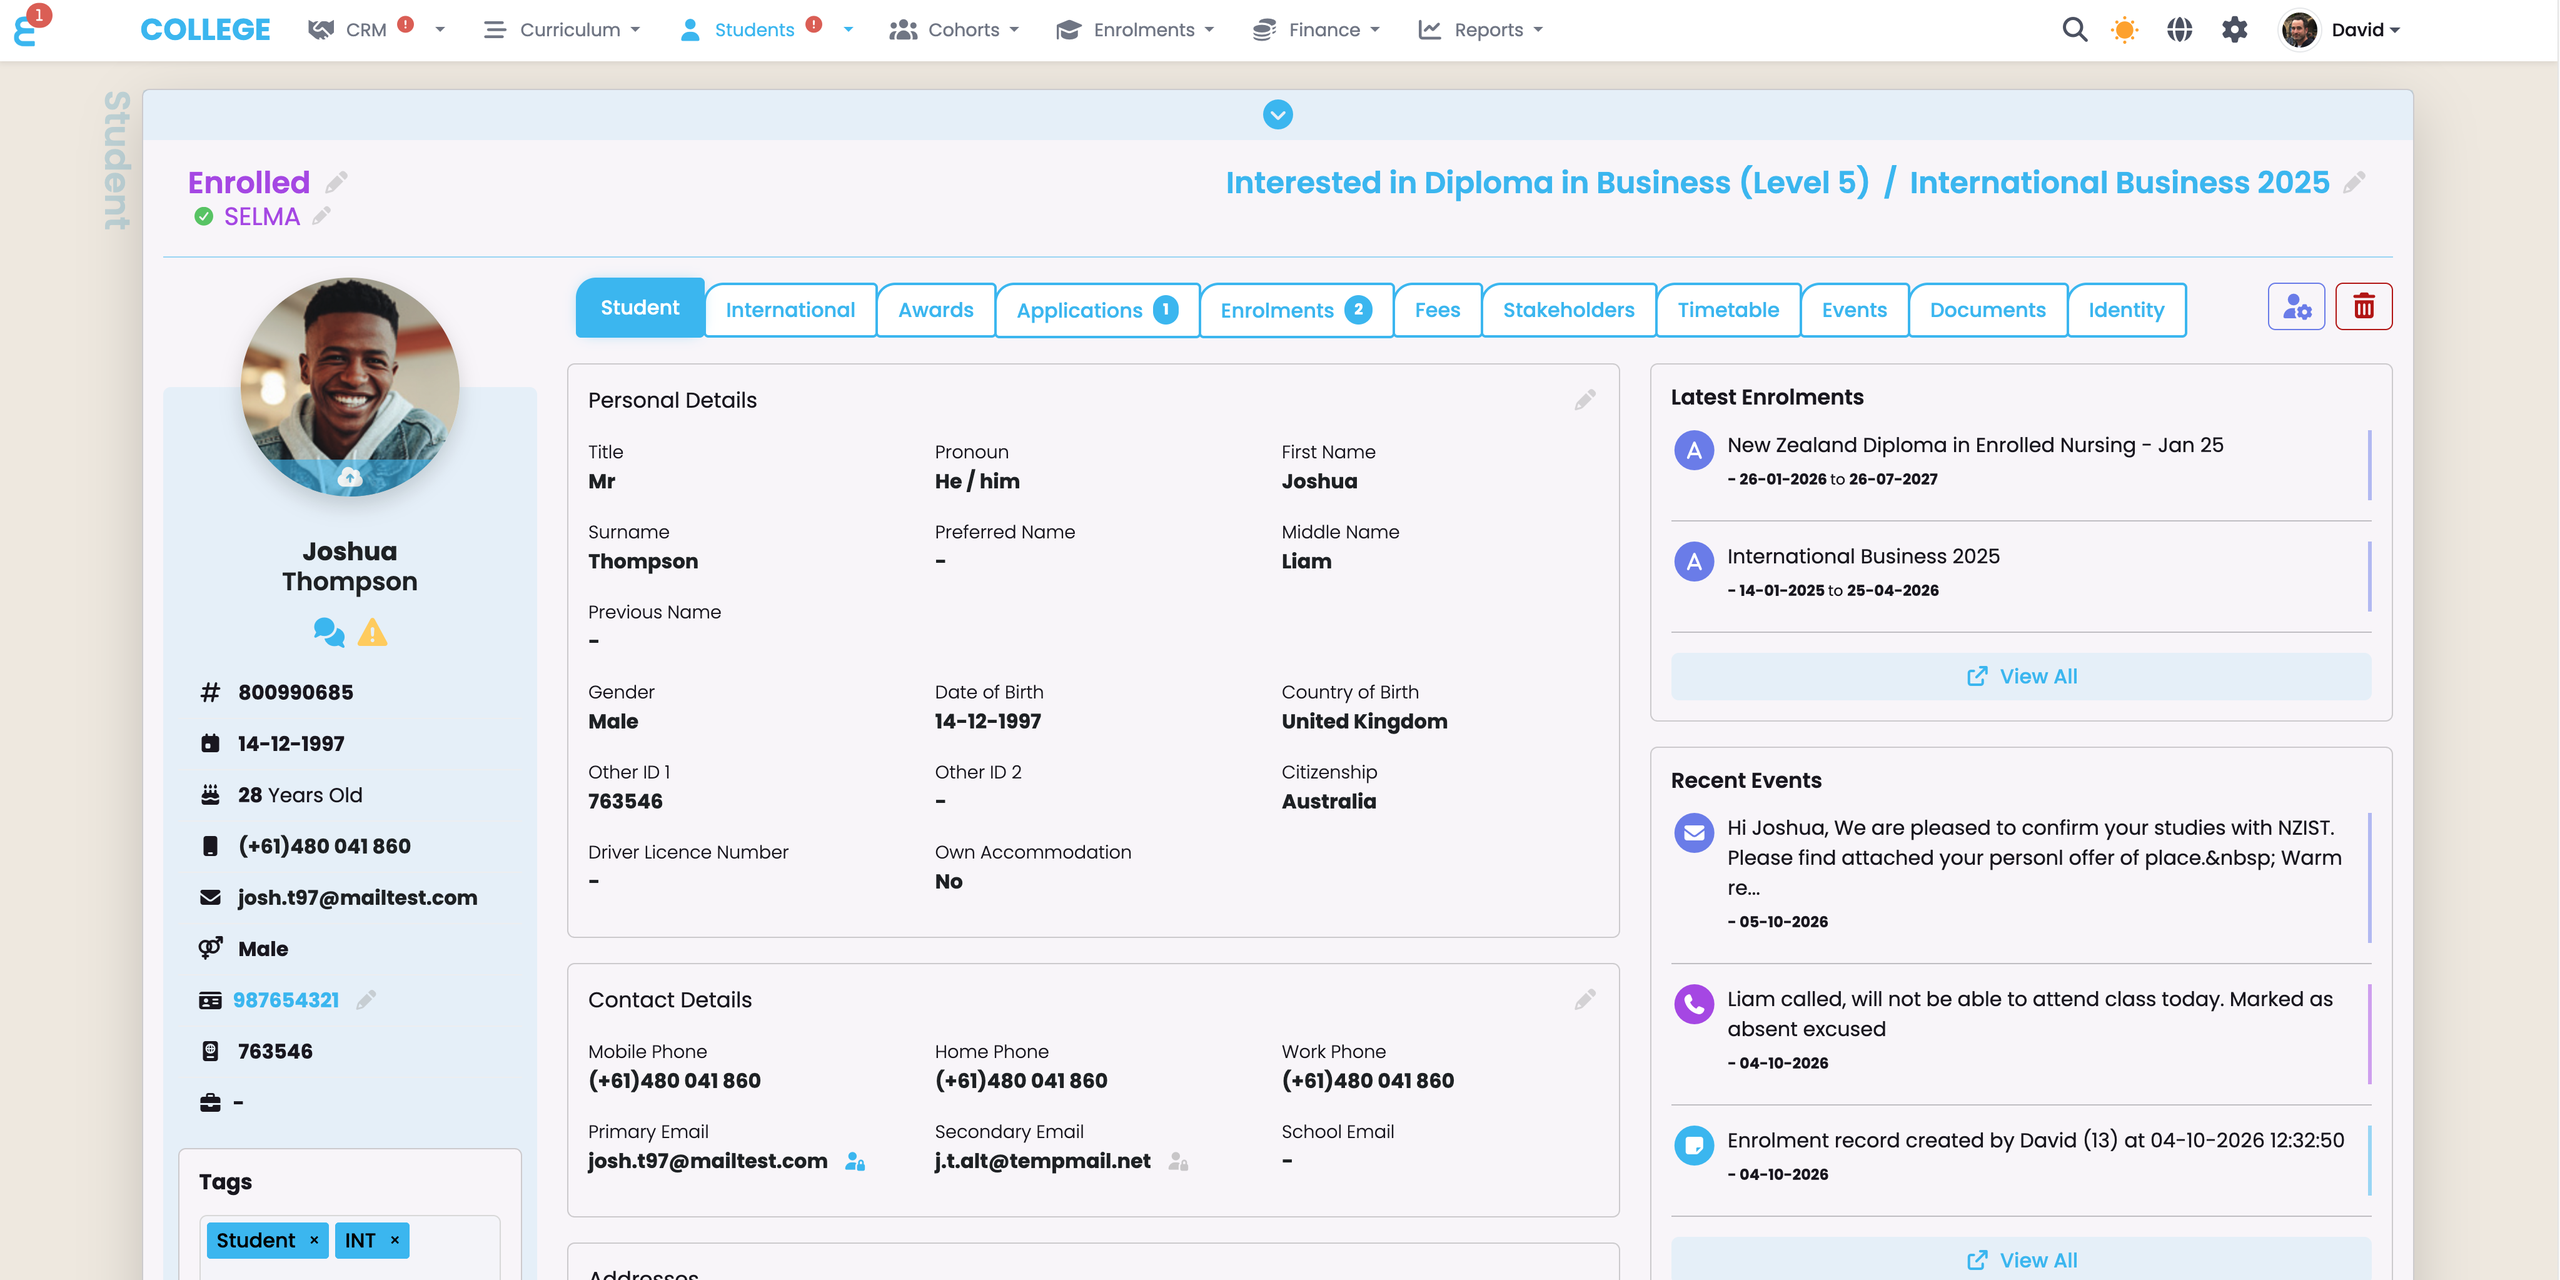Edit the 987654321 ID pencil icon
Viewport: 2560px width, 1280px height.
tap(366, 999)
